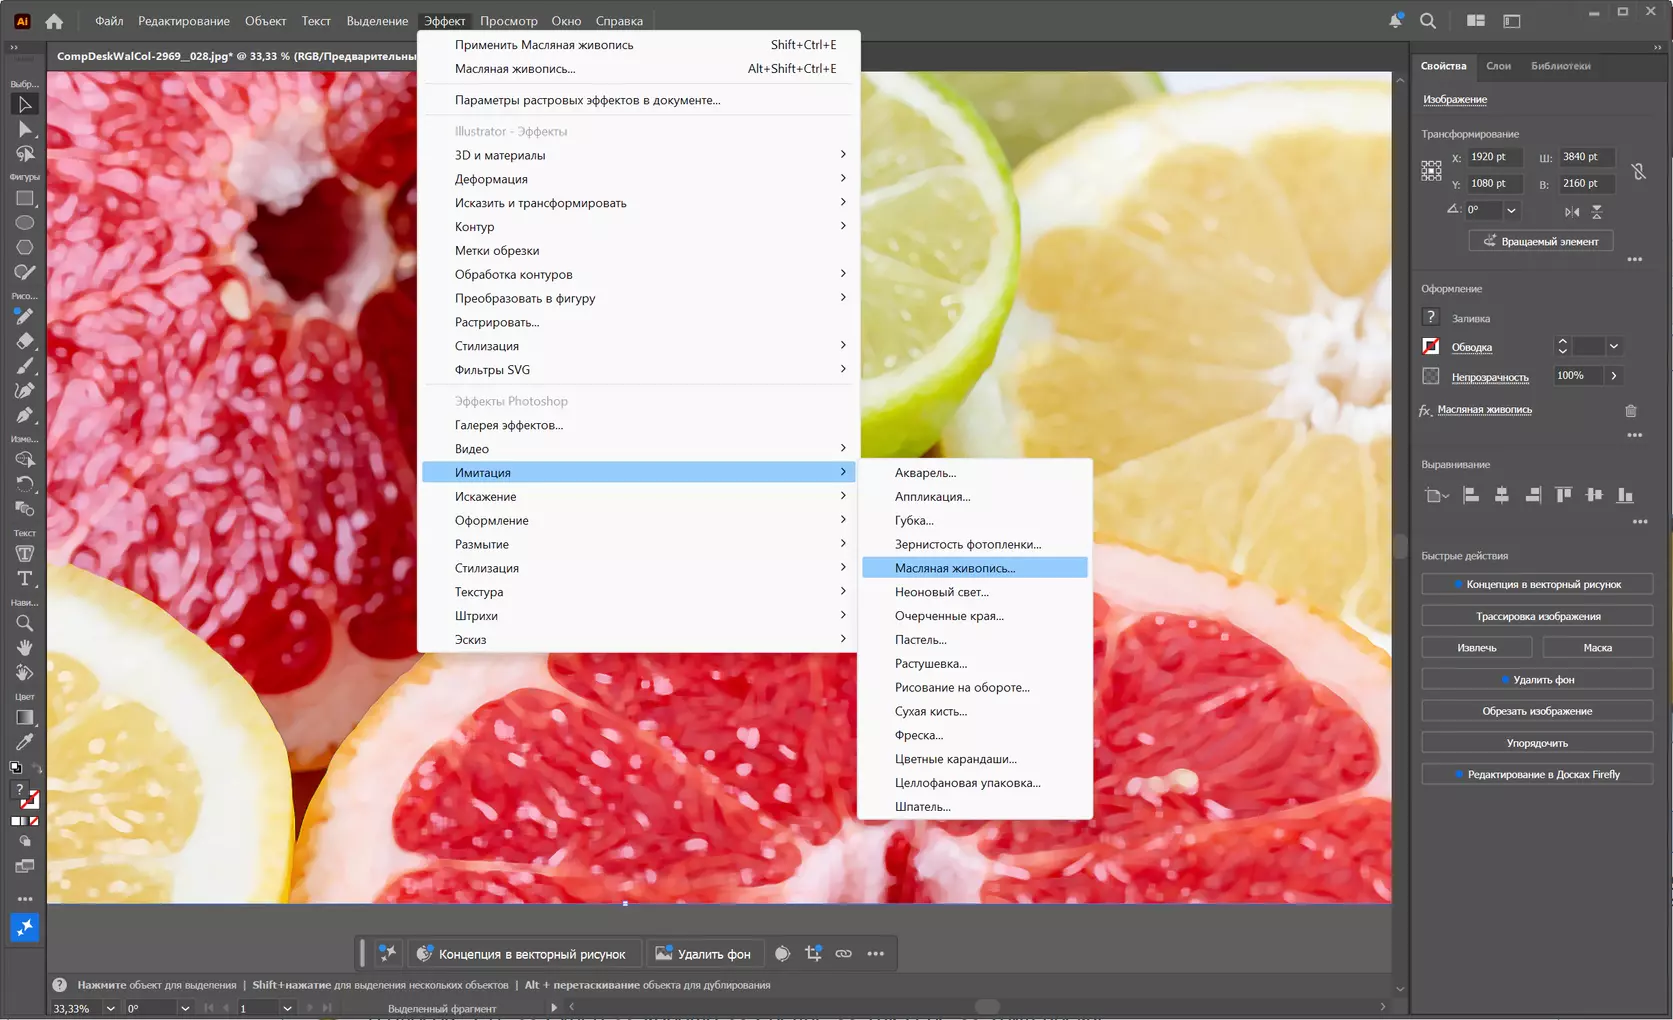
Task: Reset to default fill and stroke
Action: coord(15,768)
